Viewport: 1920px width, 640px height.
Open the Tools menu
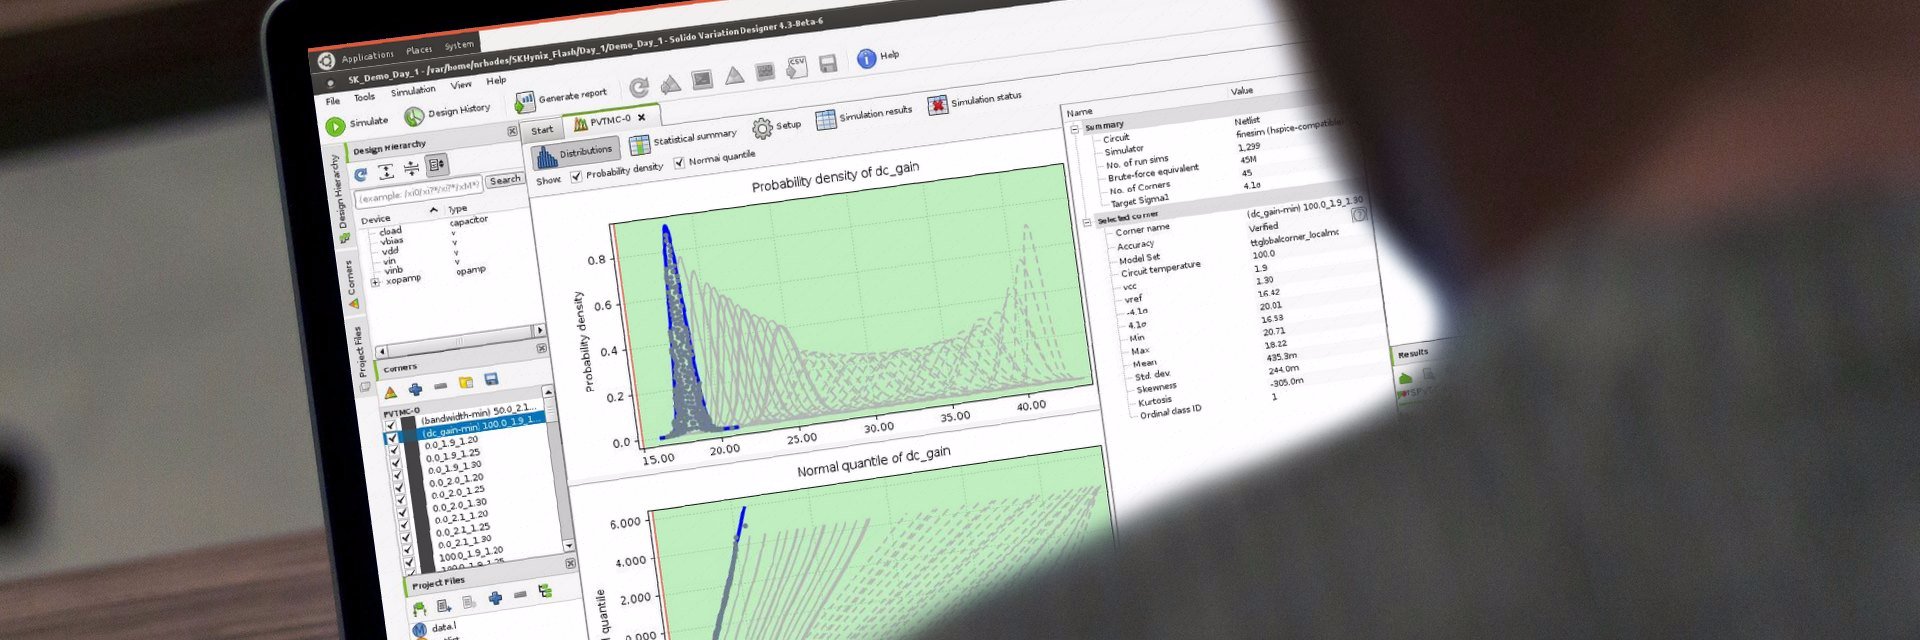[364, 97]
